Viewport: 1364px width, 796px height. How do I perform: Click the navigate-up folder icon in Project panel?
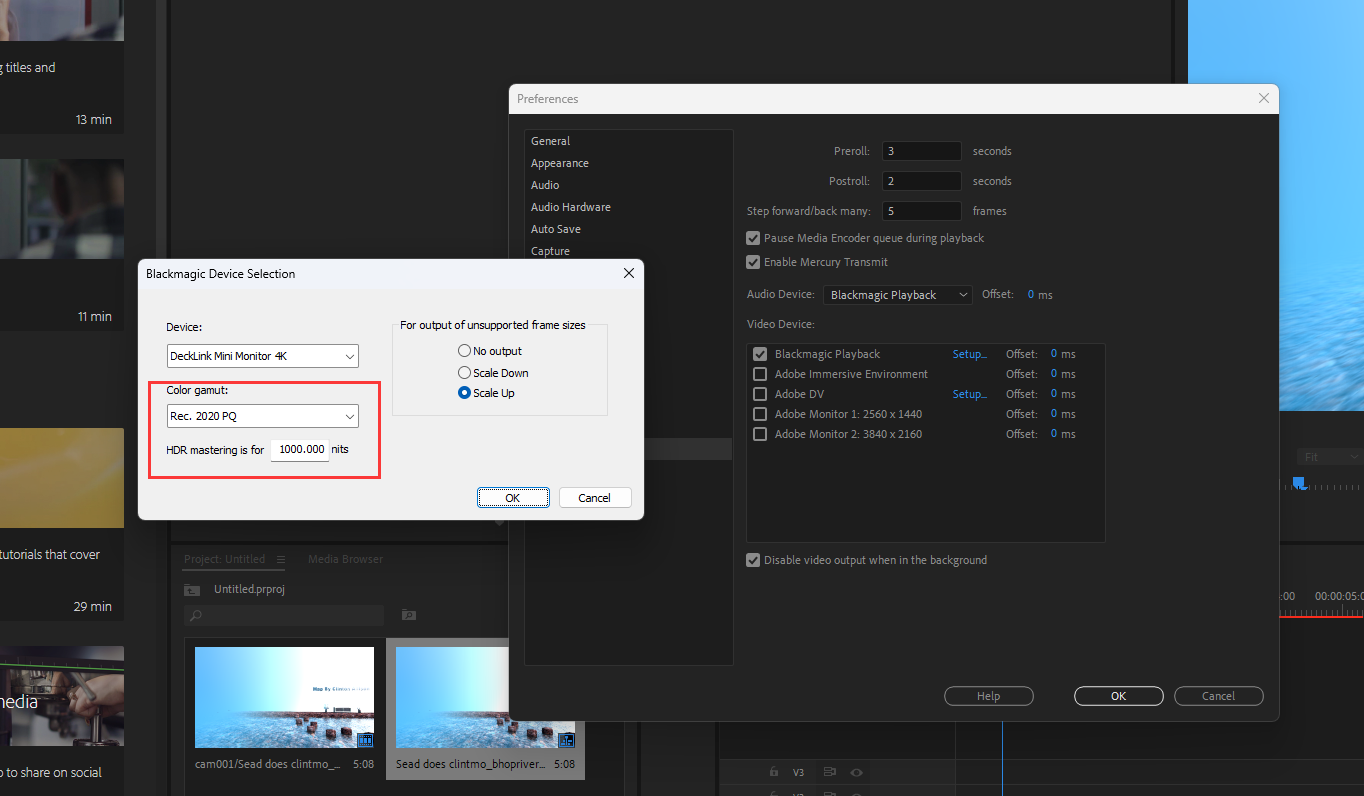point(192,589)
